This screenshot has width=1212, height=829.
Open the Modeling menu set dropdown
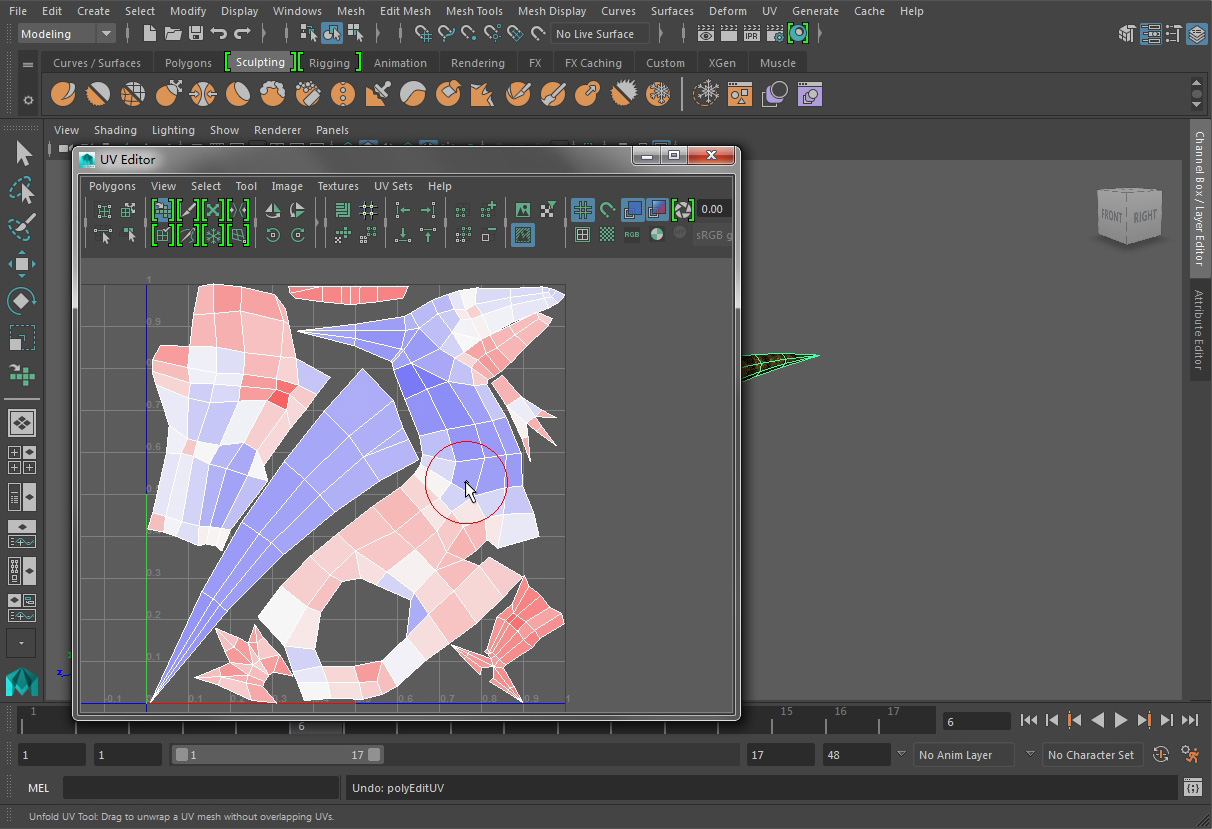point(67,34)
